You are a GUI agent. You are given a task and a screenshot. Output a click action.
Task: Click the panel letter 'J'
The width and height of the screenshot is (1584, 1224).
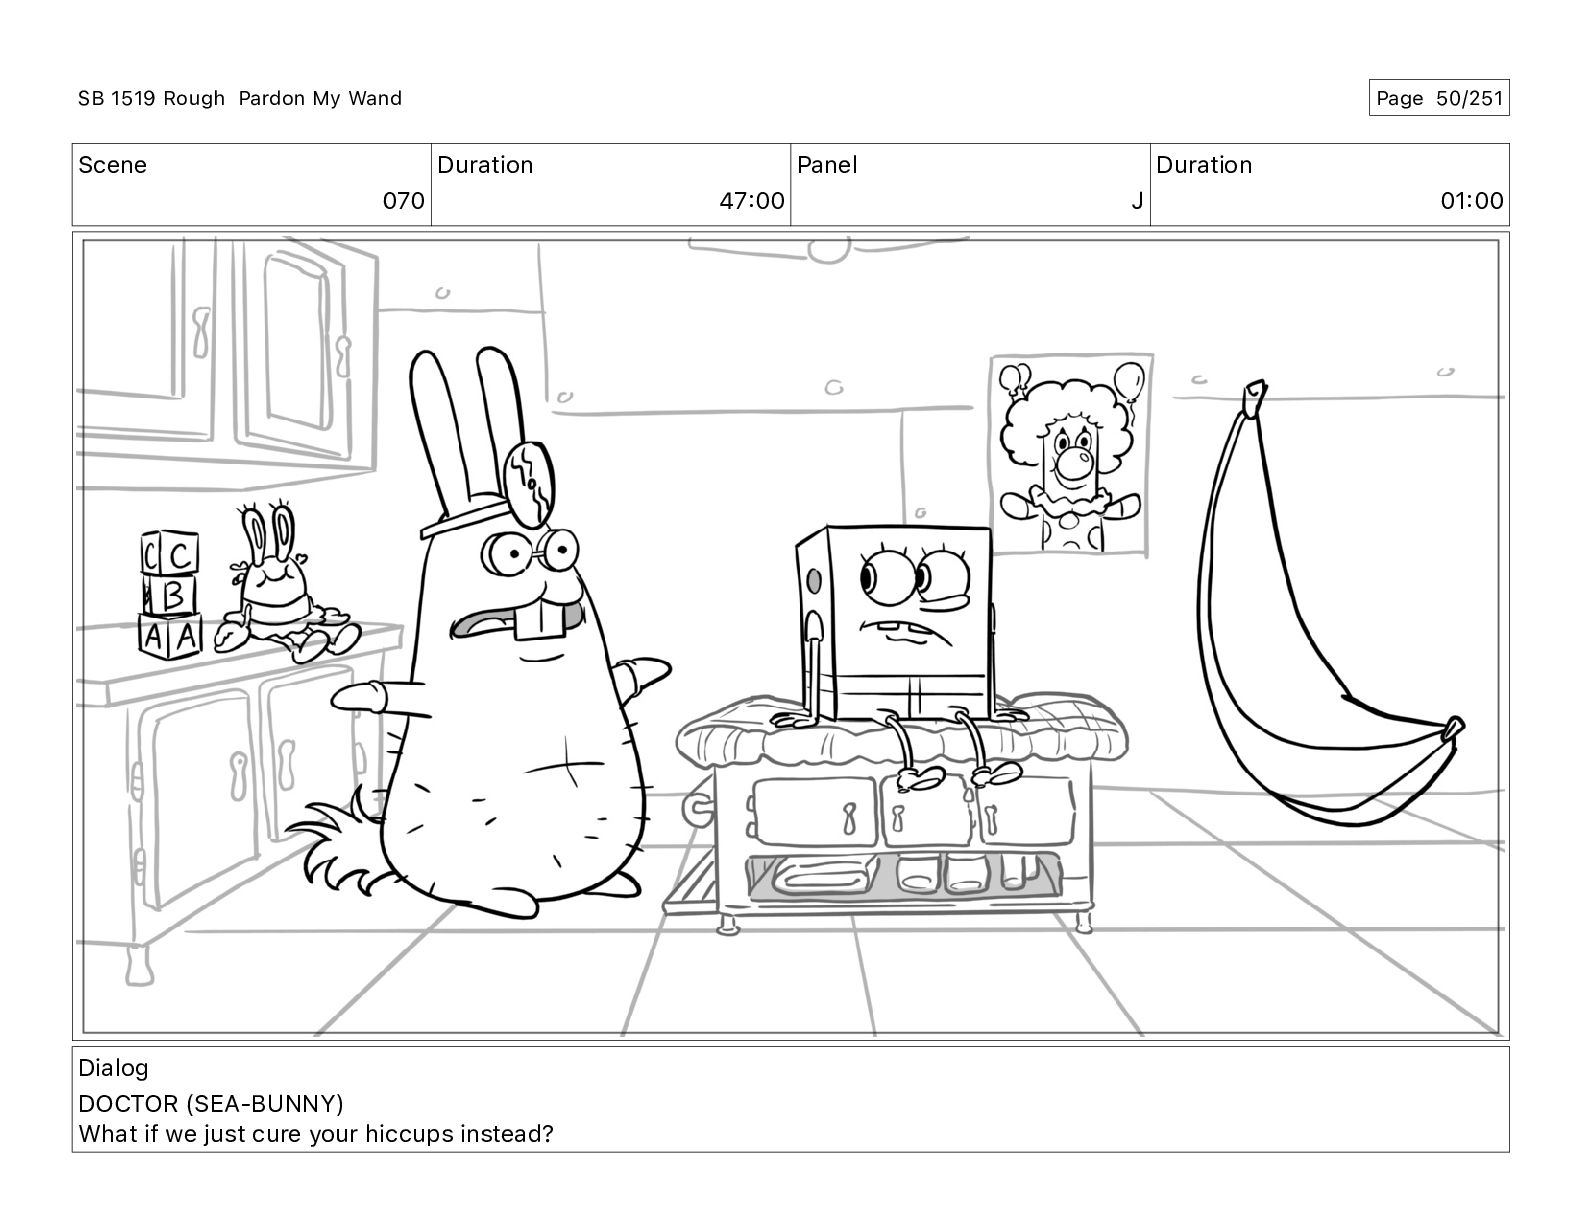pyautogui.click(x=1137, y=201)
